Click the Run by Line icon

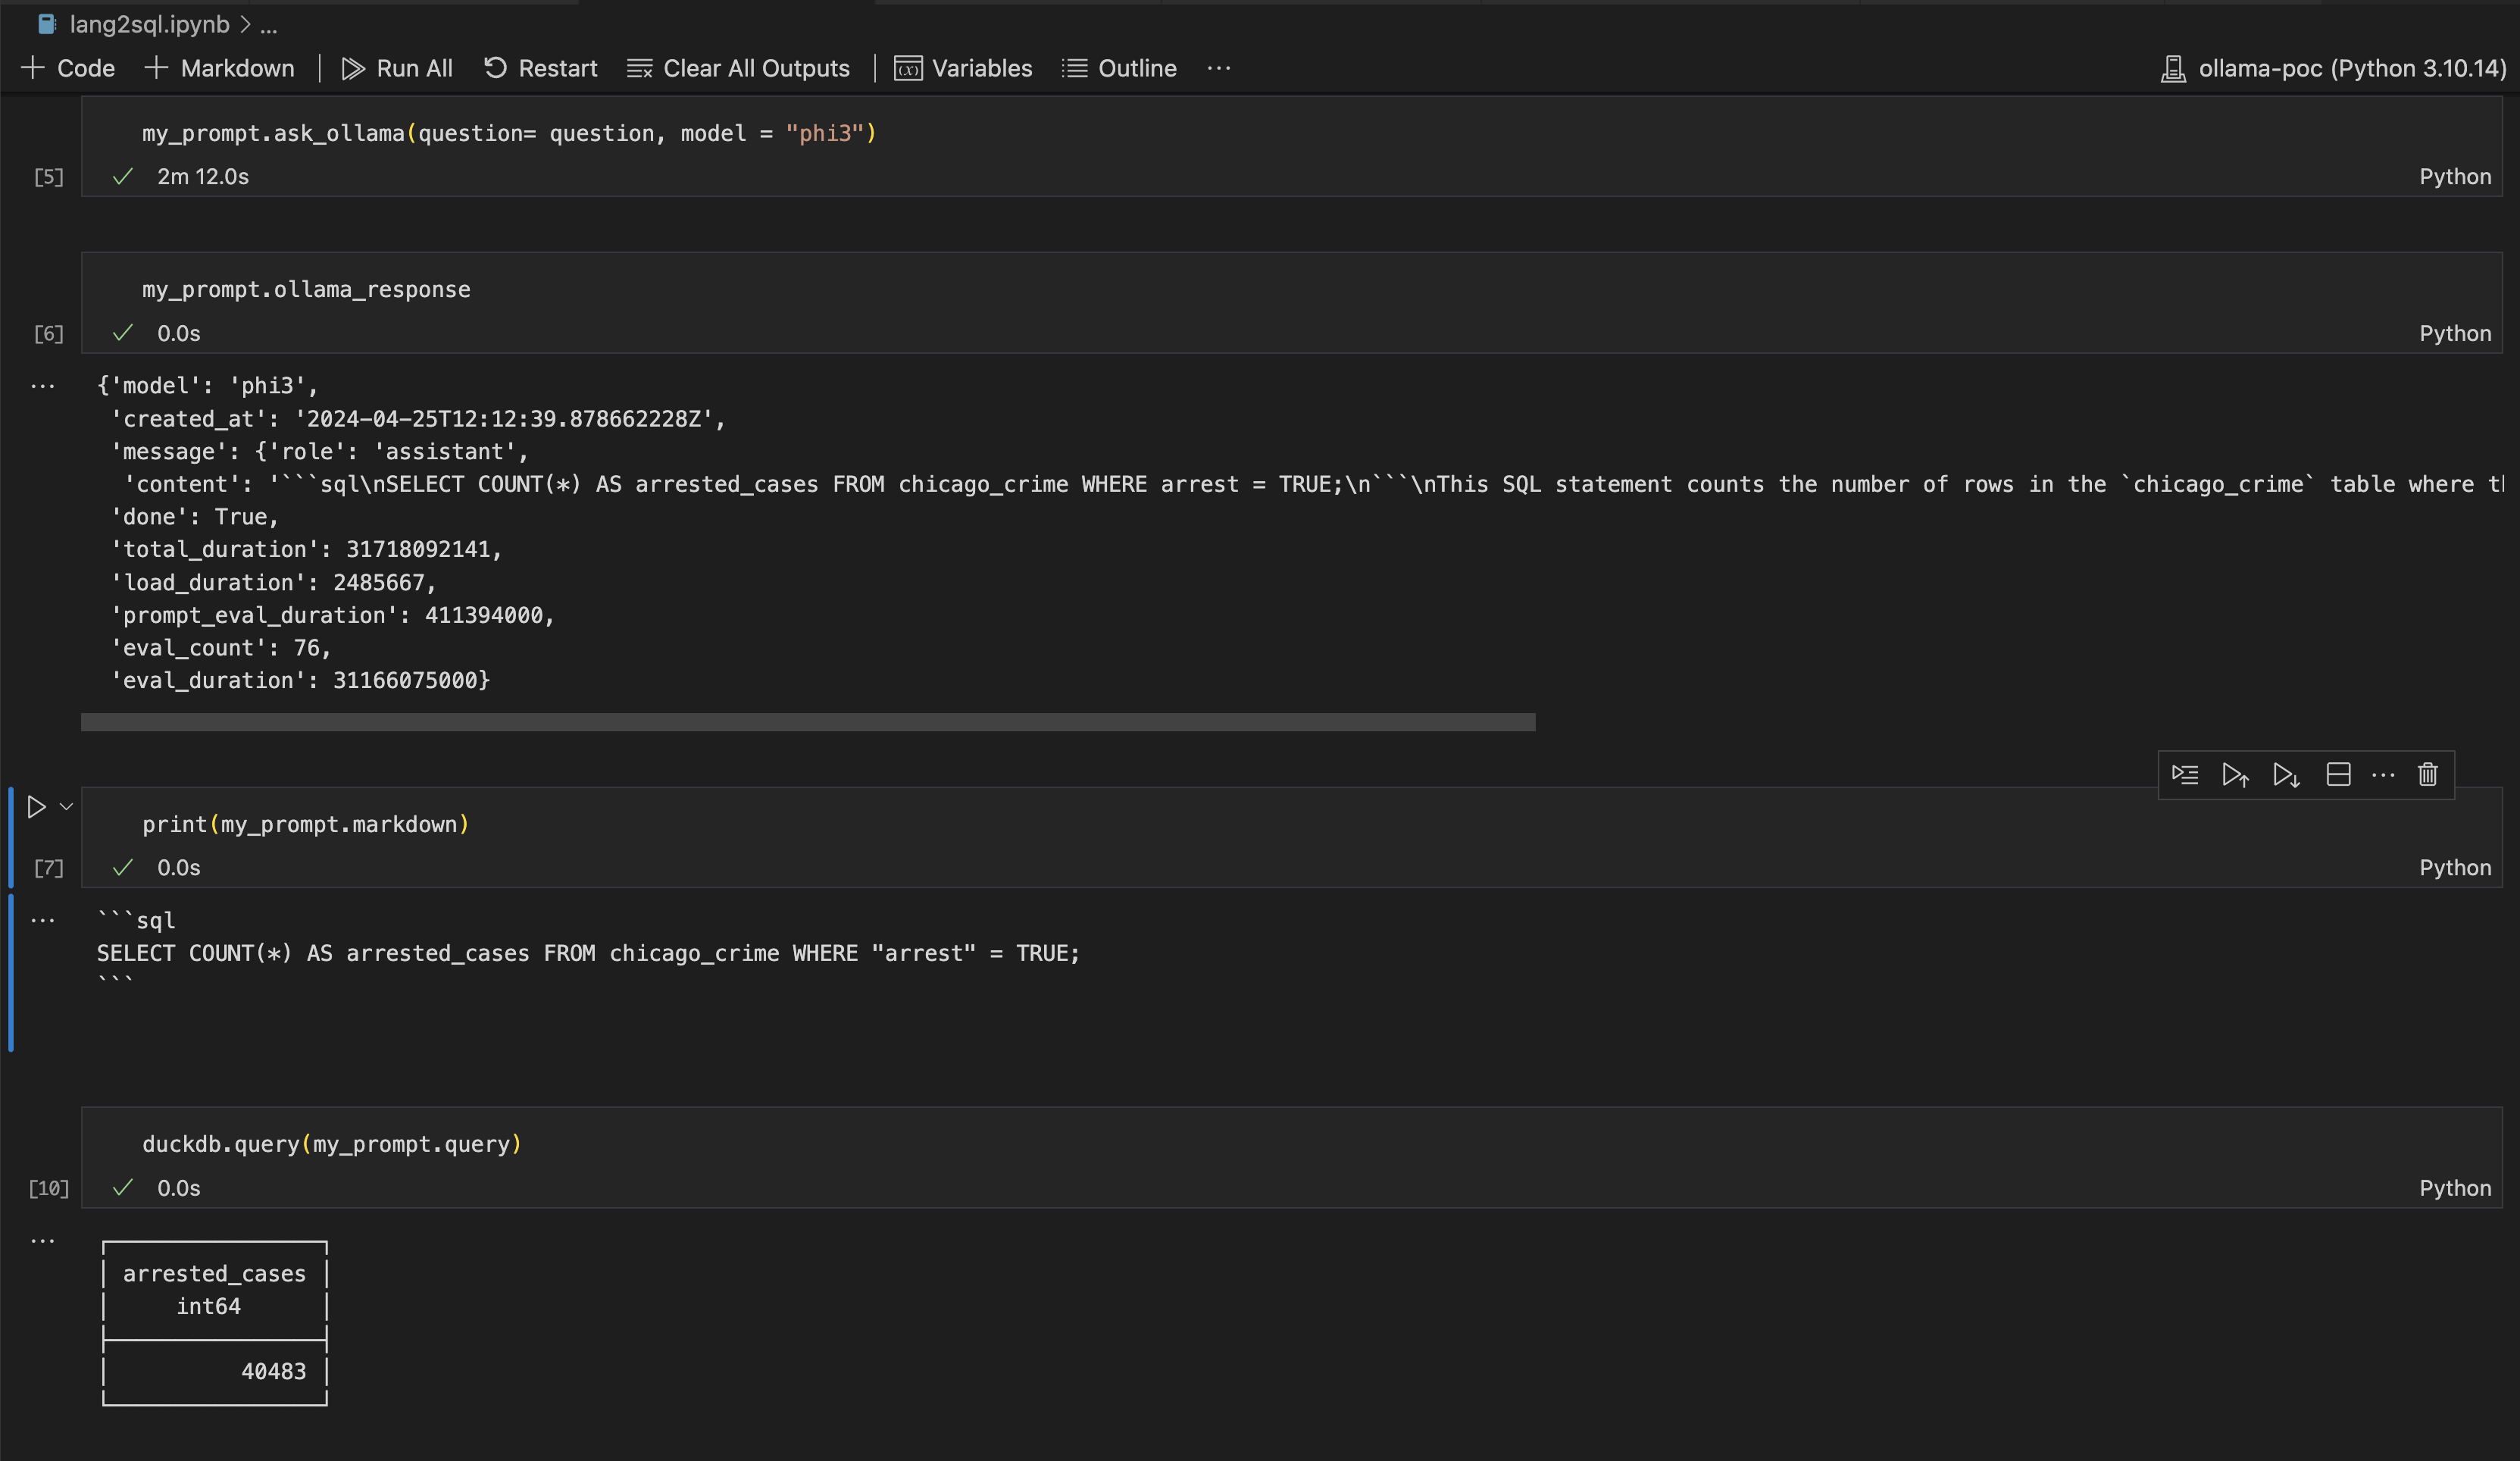[x=2185, y=775]
